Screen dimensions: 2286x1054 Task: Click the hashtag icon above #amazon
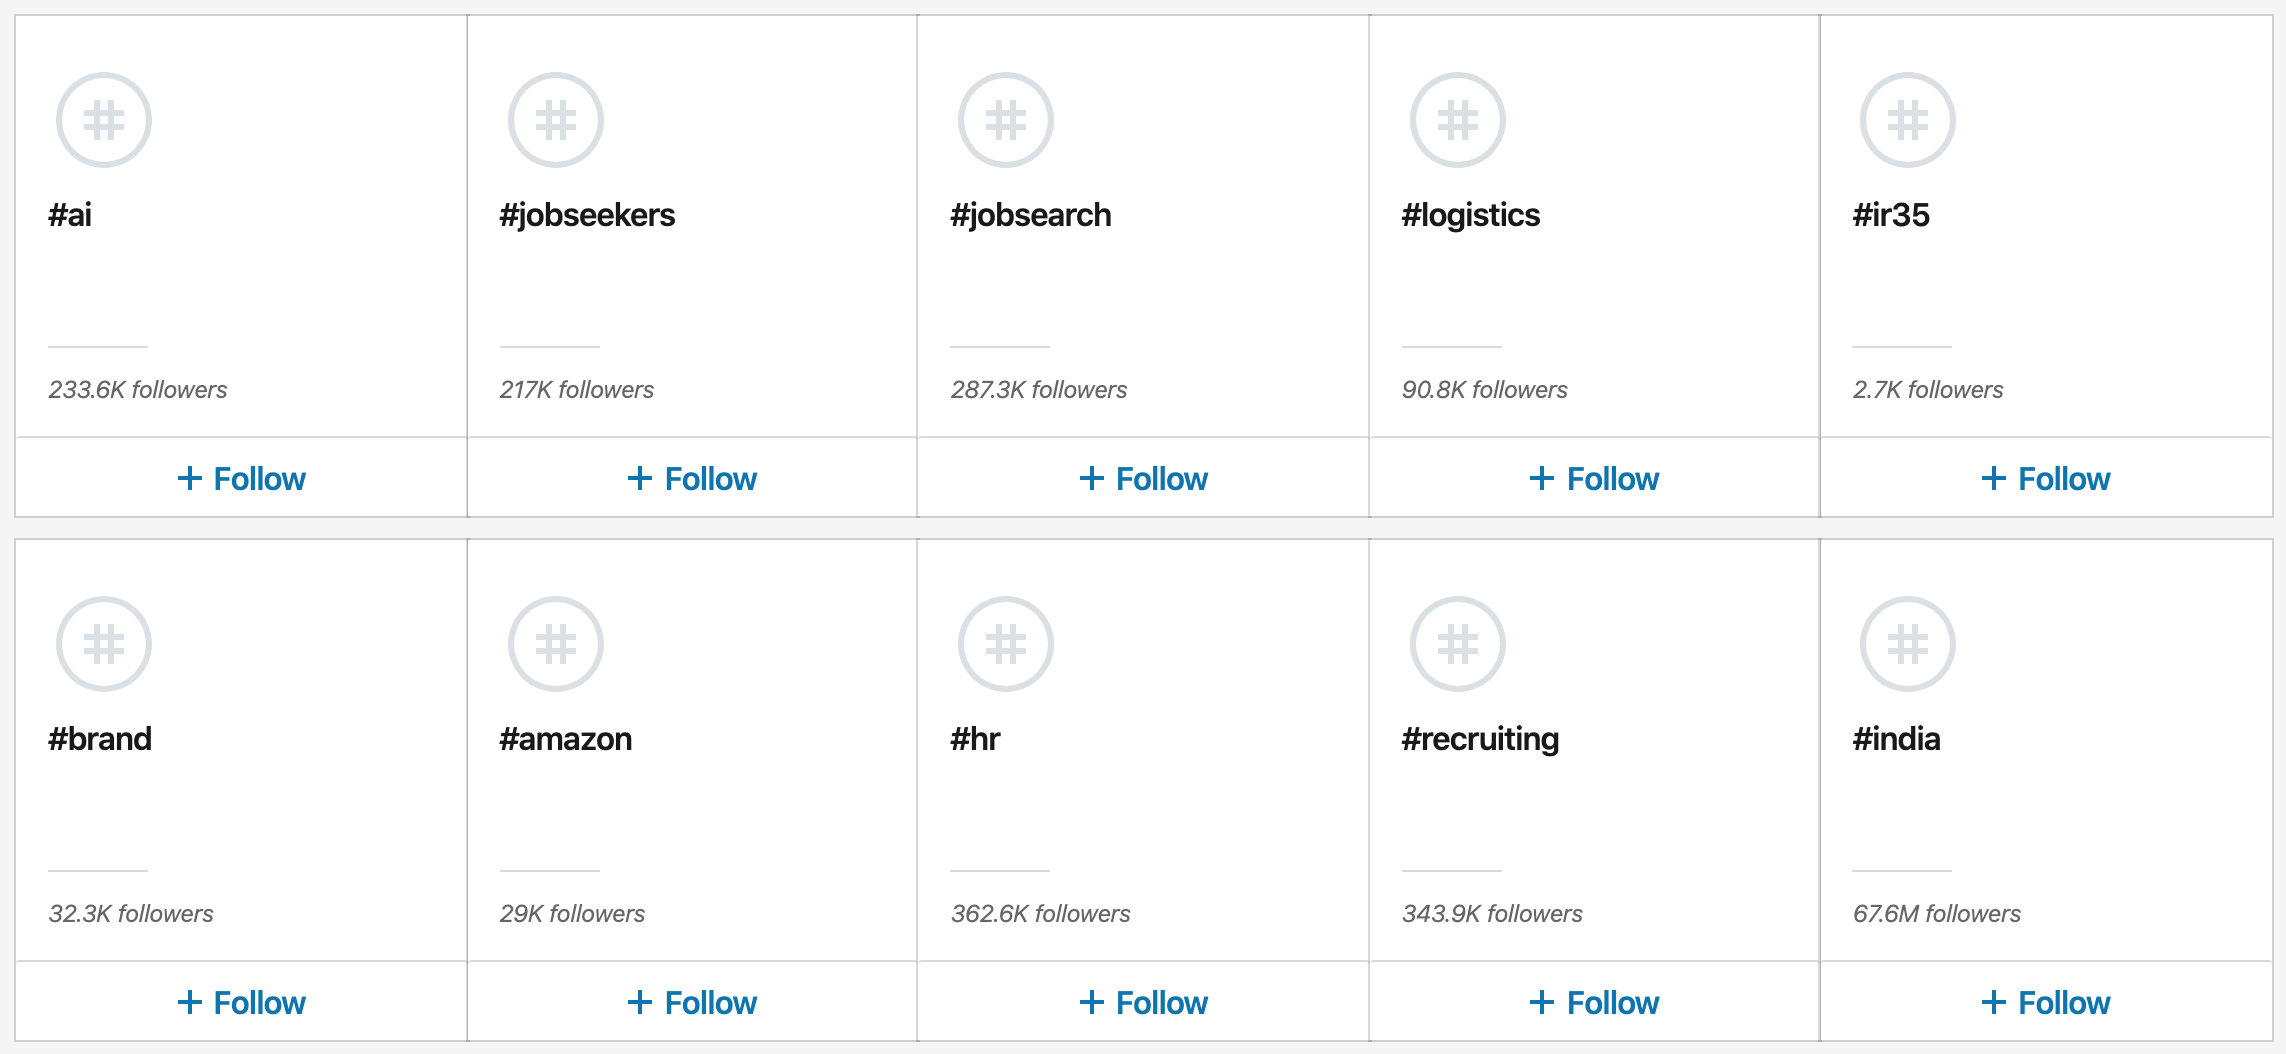555,644
